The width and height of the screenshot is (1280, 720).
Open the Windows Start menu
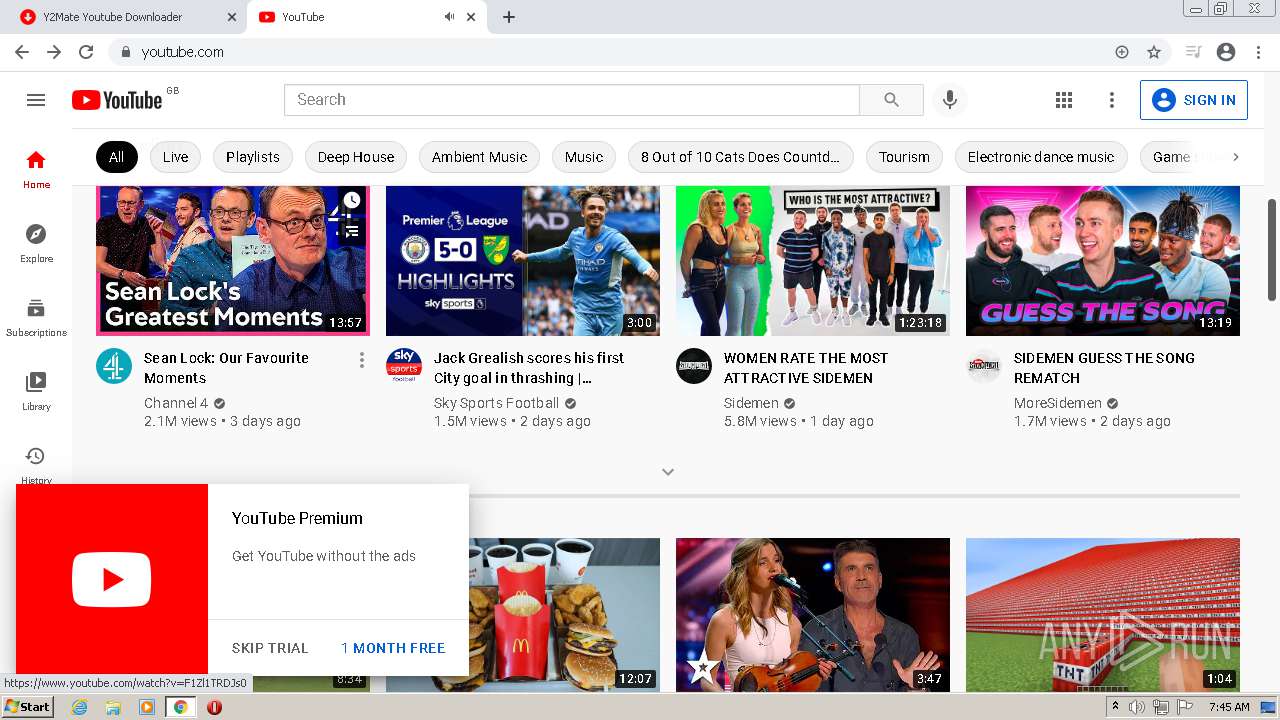click(x=27, y=707)
